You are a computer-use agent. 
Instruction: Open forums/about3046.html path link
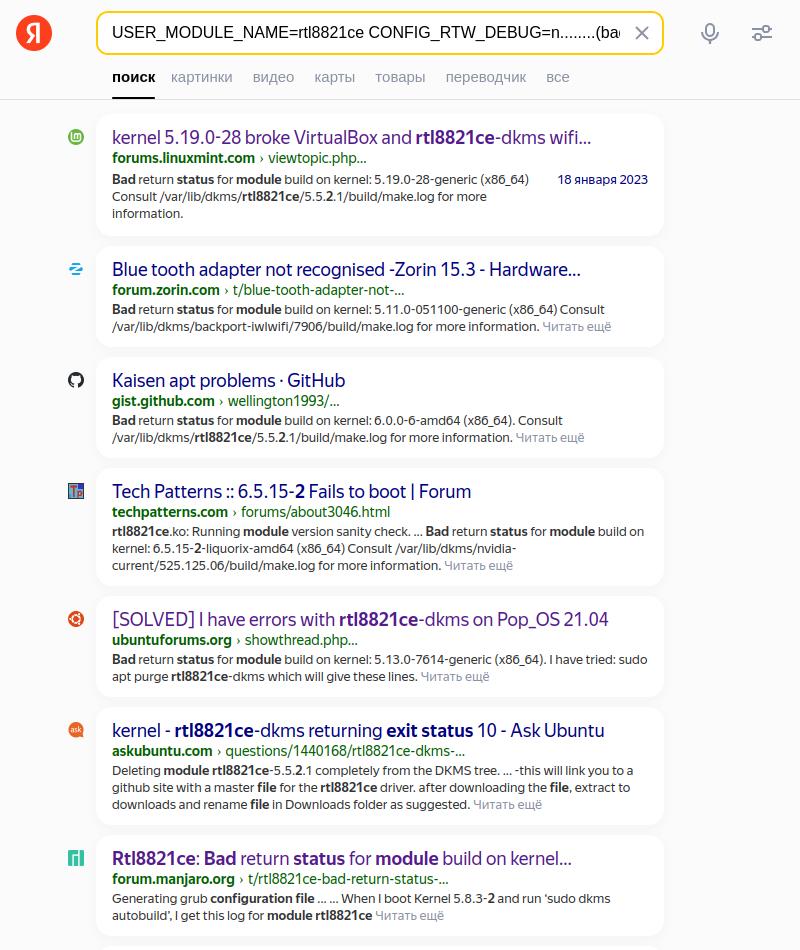(315, 512)
